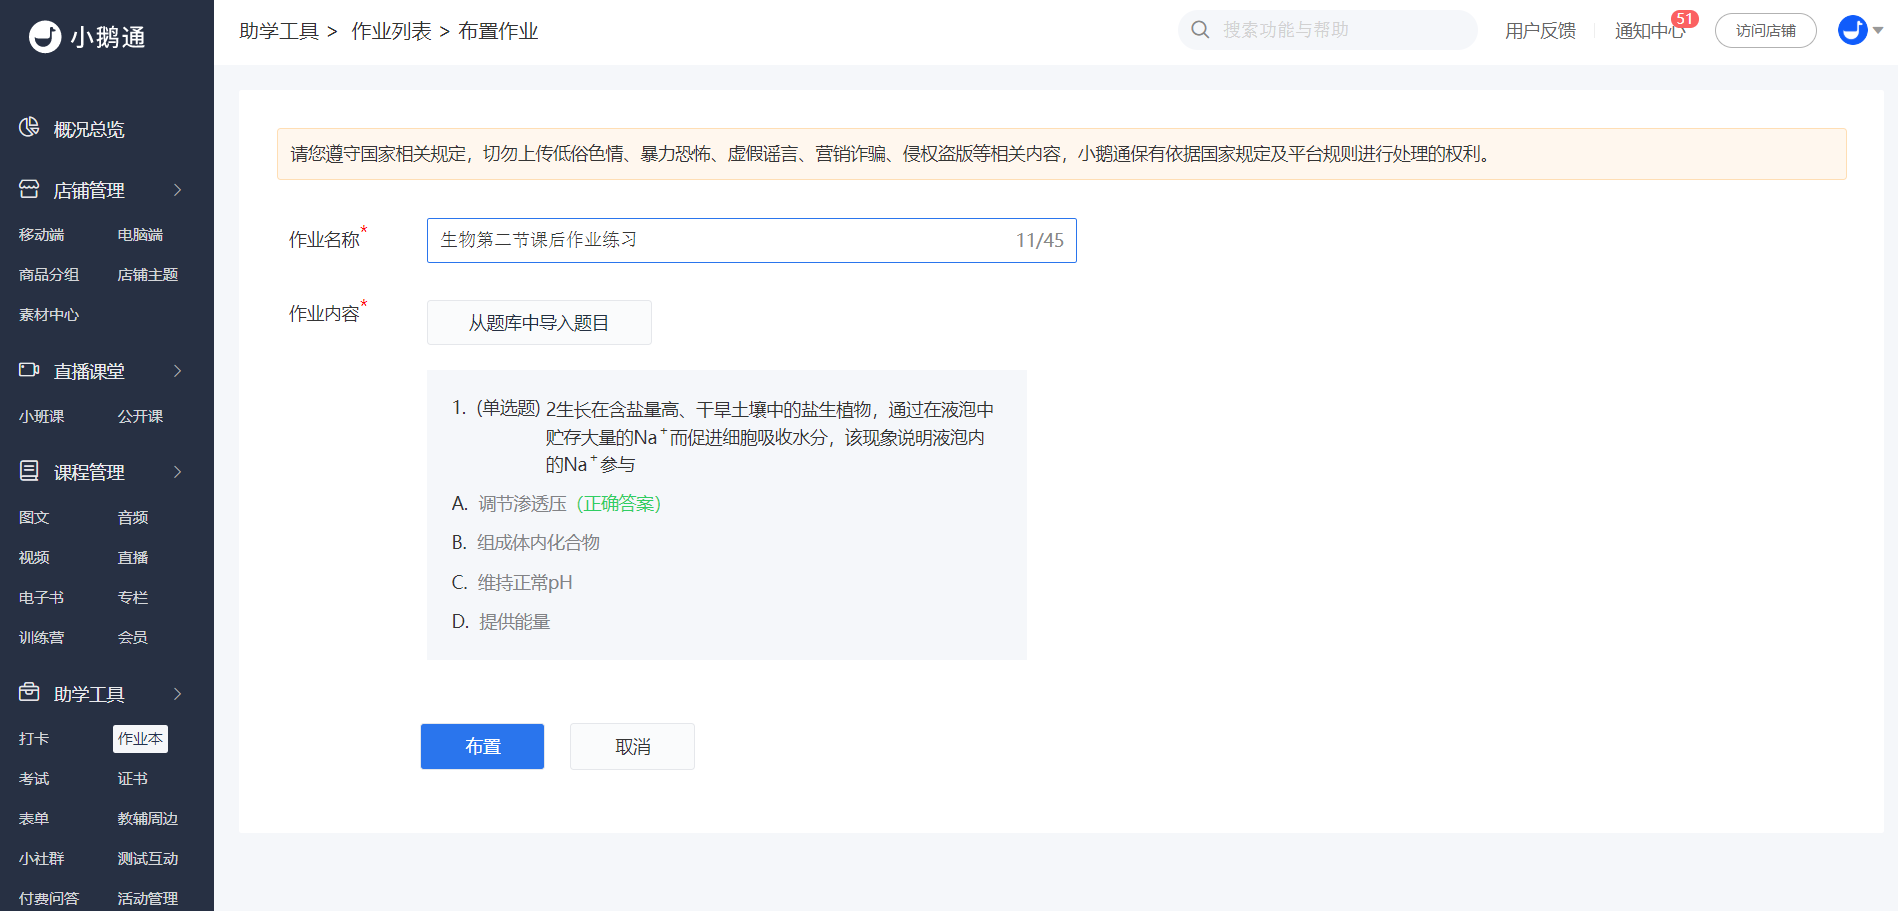Select 作业本 in the sidebar
Screen dimensions: 1898x911
pos(140,739)
